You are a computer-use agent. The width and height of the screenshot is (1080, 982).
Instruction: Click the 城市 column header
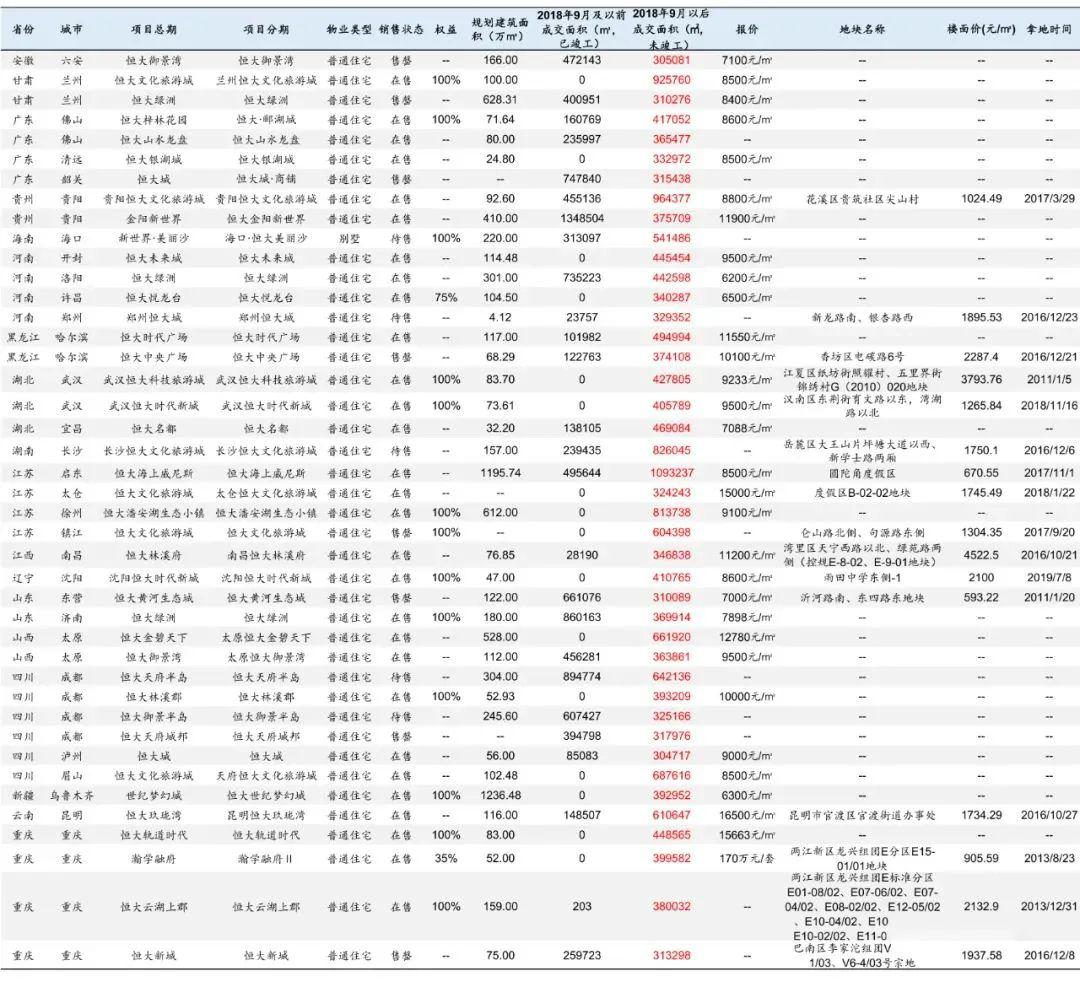tap(72, 30)
